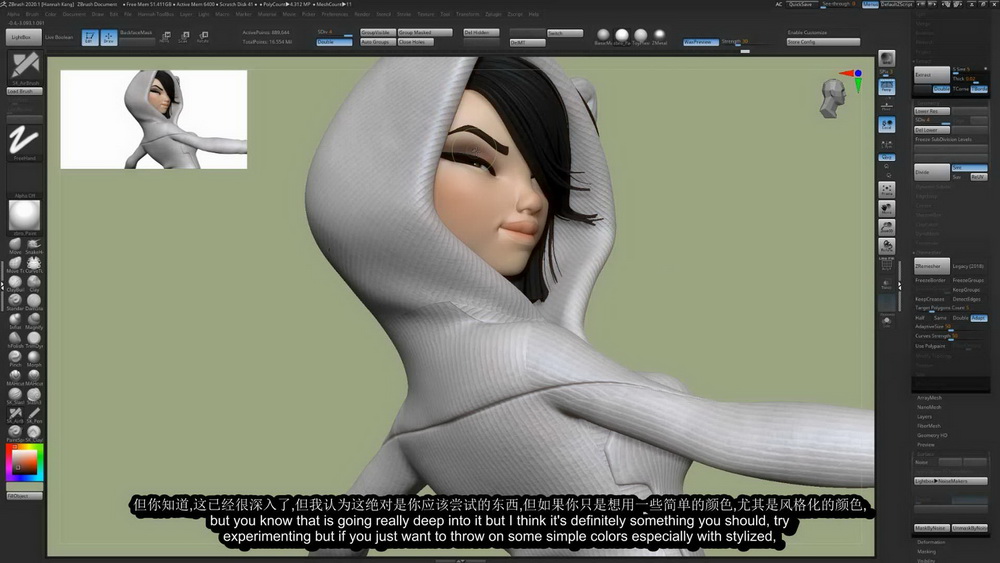This screenshot has height=563, width=1000.
Task: Expand the Geometry HD sub-palette
Action: click(932, 435)
